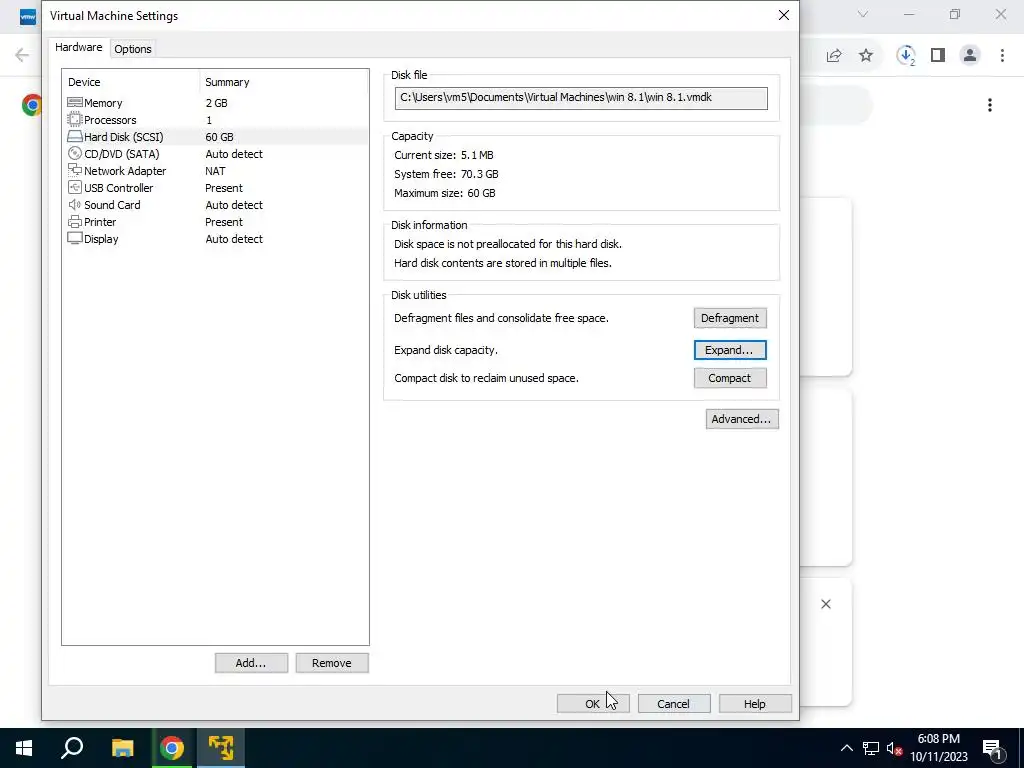Viewport: 1024px width, 768px height.
Task: Click the Hard Disk summary '60 GB'
Action: tap(219, 136)
